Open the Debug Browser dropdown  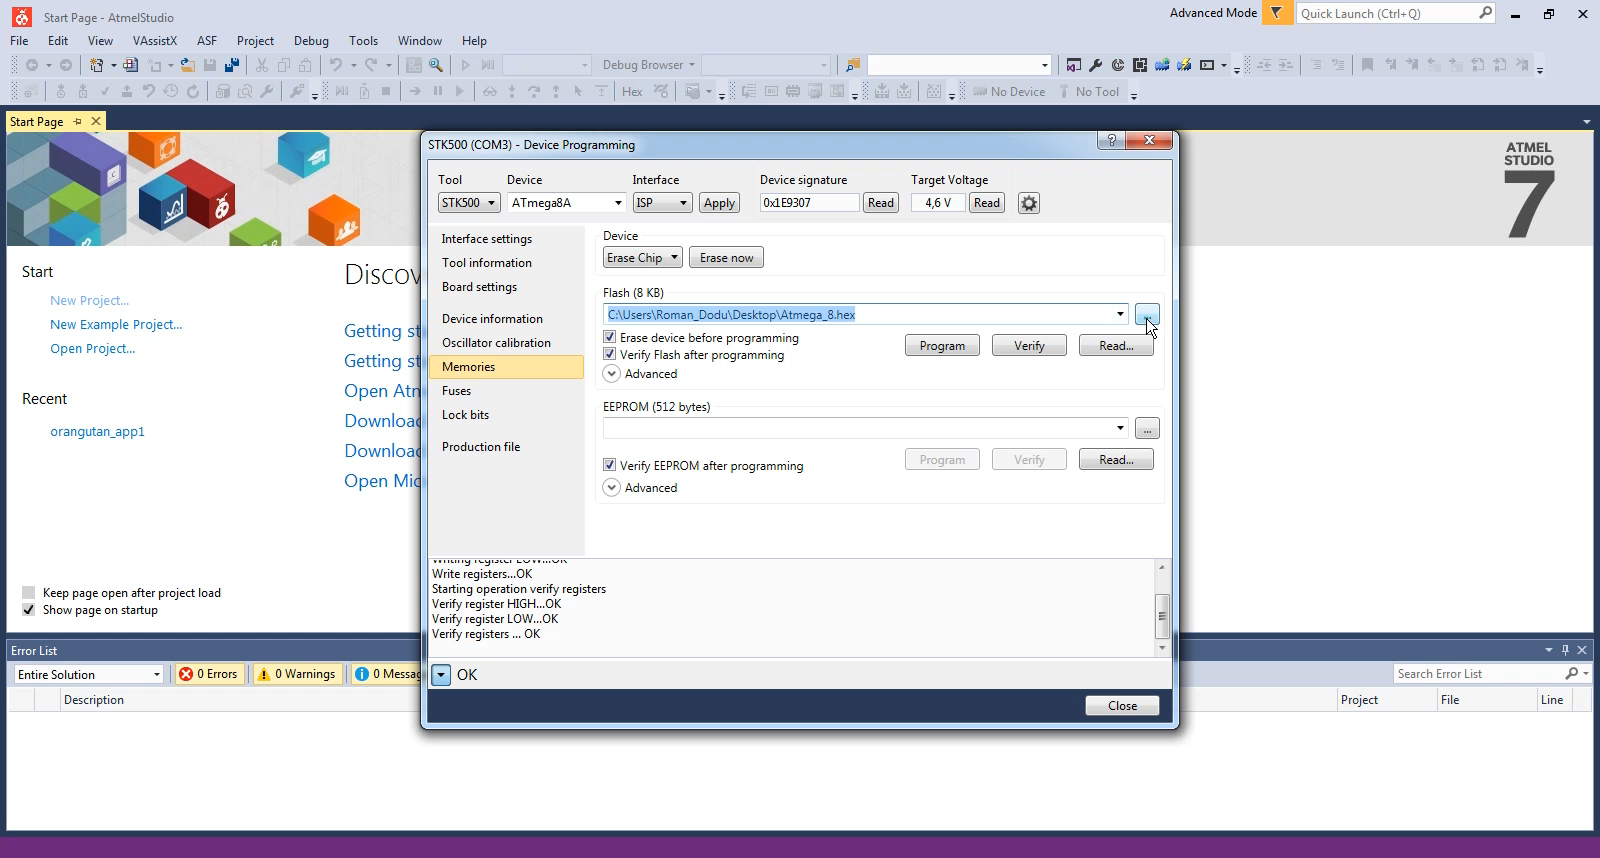point(648,65)
